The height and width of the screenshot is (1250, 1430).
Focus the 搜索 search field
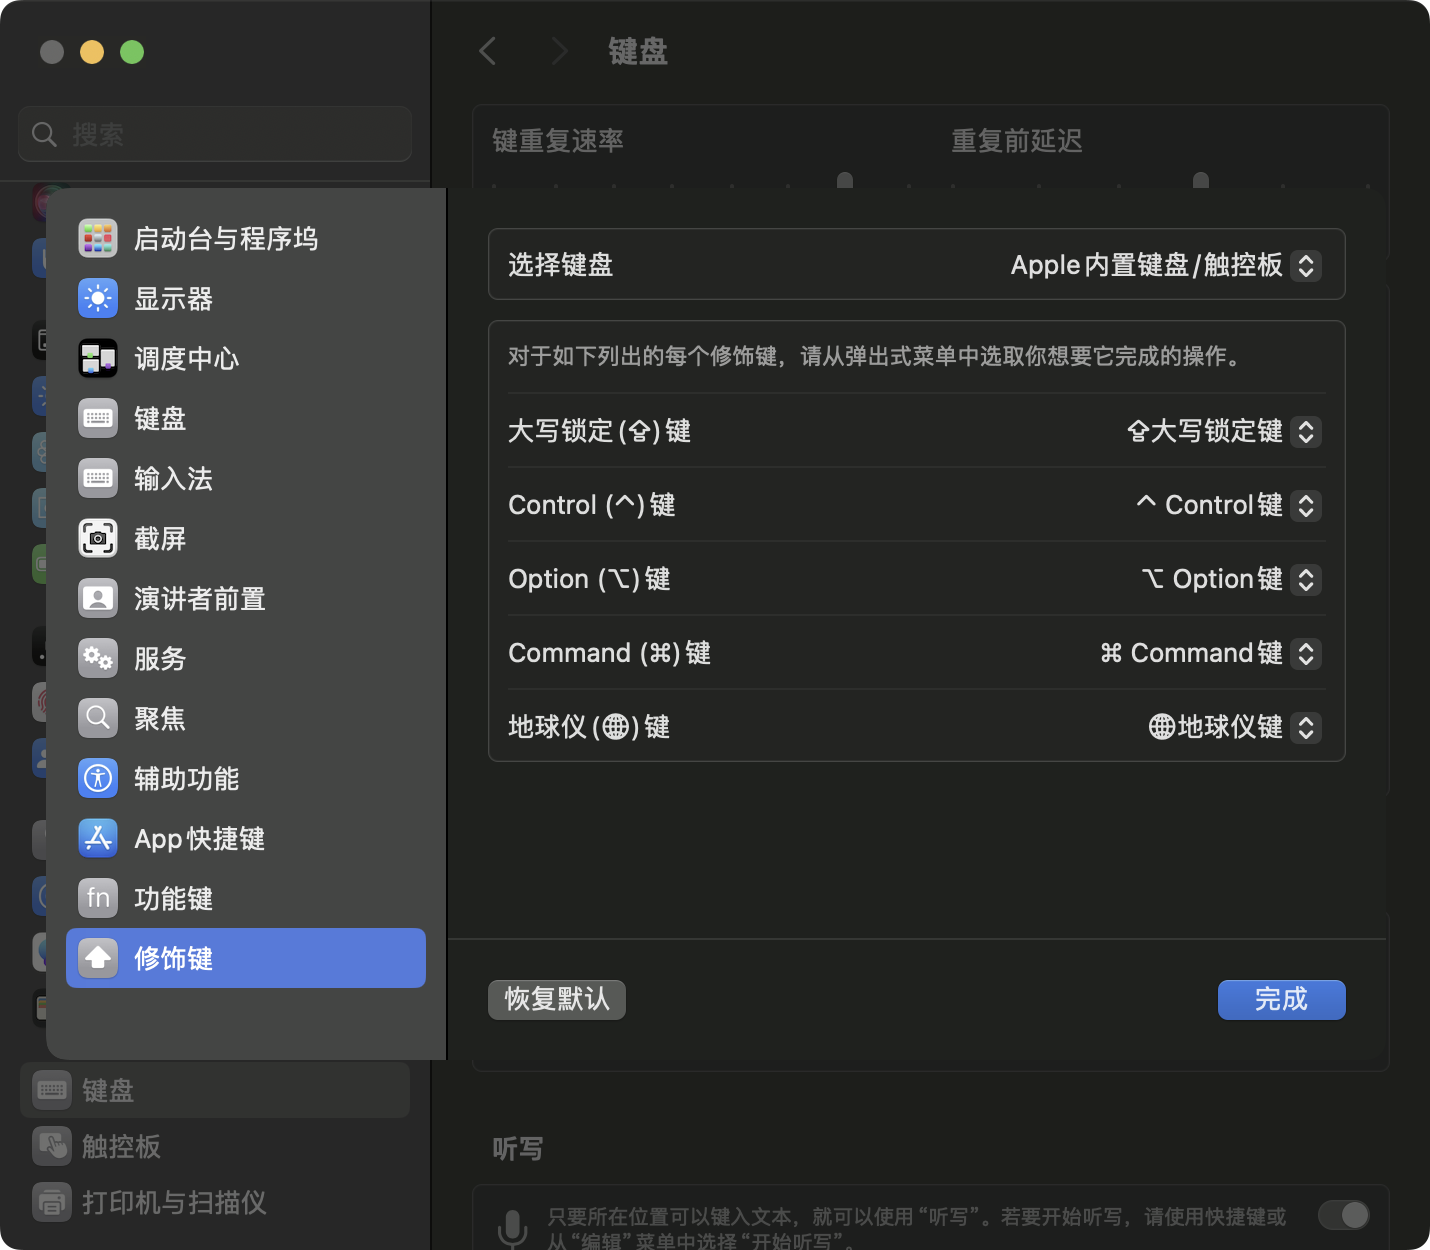tap(215, 134)
